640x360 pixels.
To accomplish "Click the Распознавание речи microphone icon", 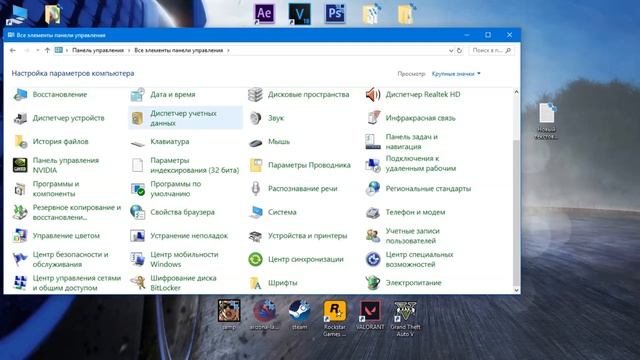I will [x=256, y=189].
